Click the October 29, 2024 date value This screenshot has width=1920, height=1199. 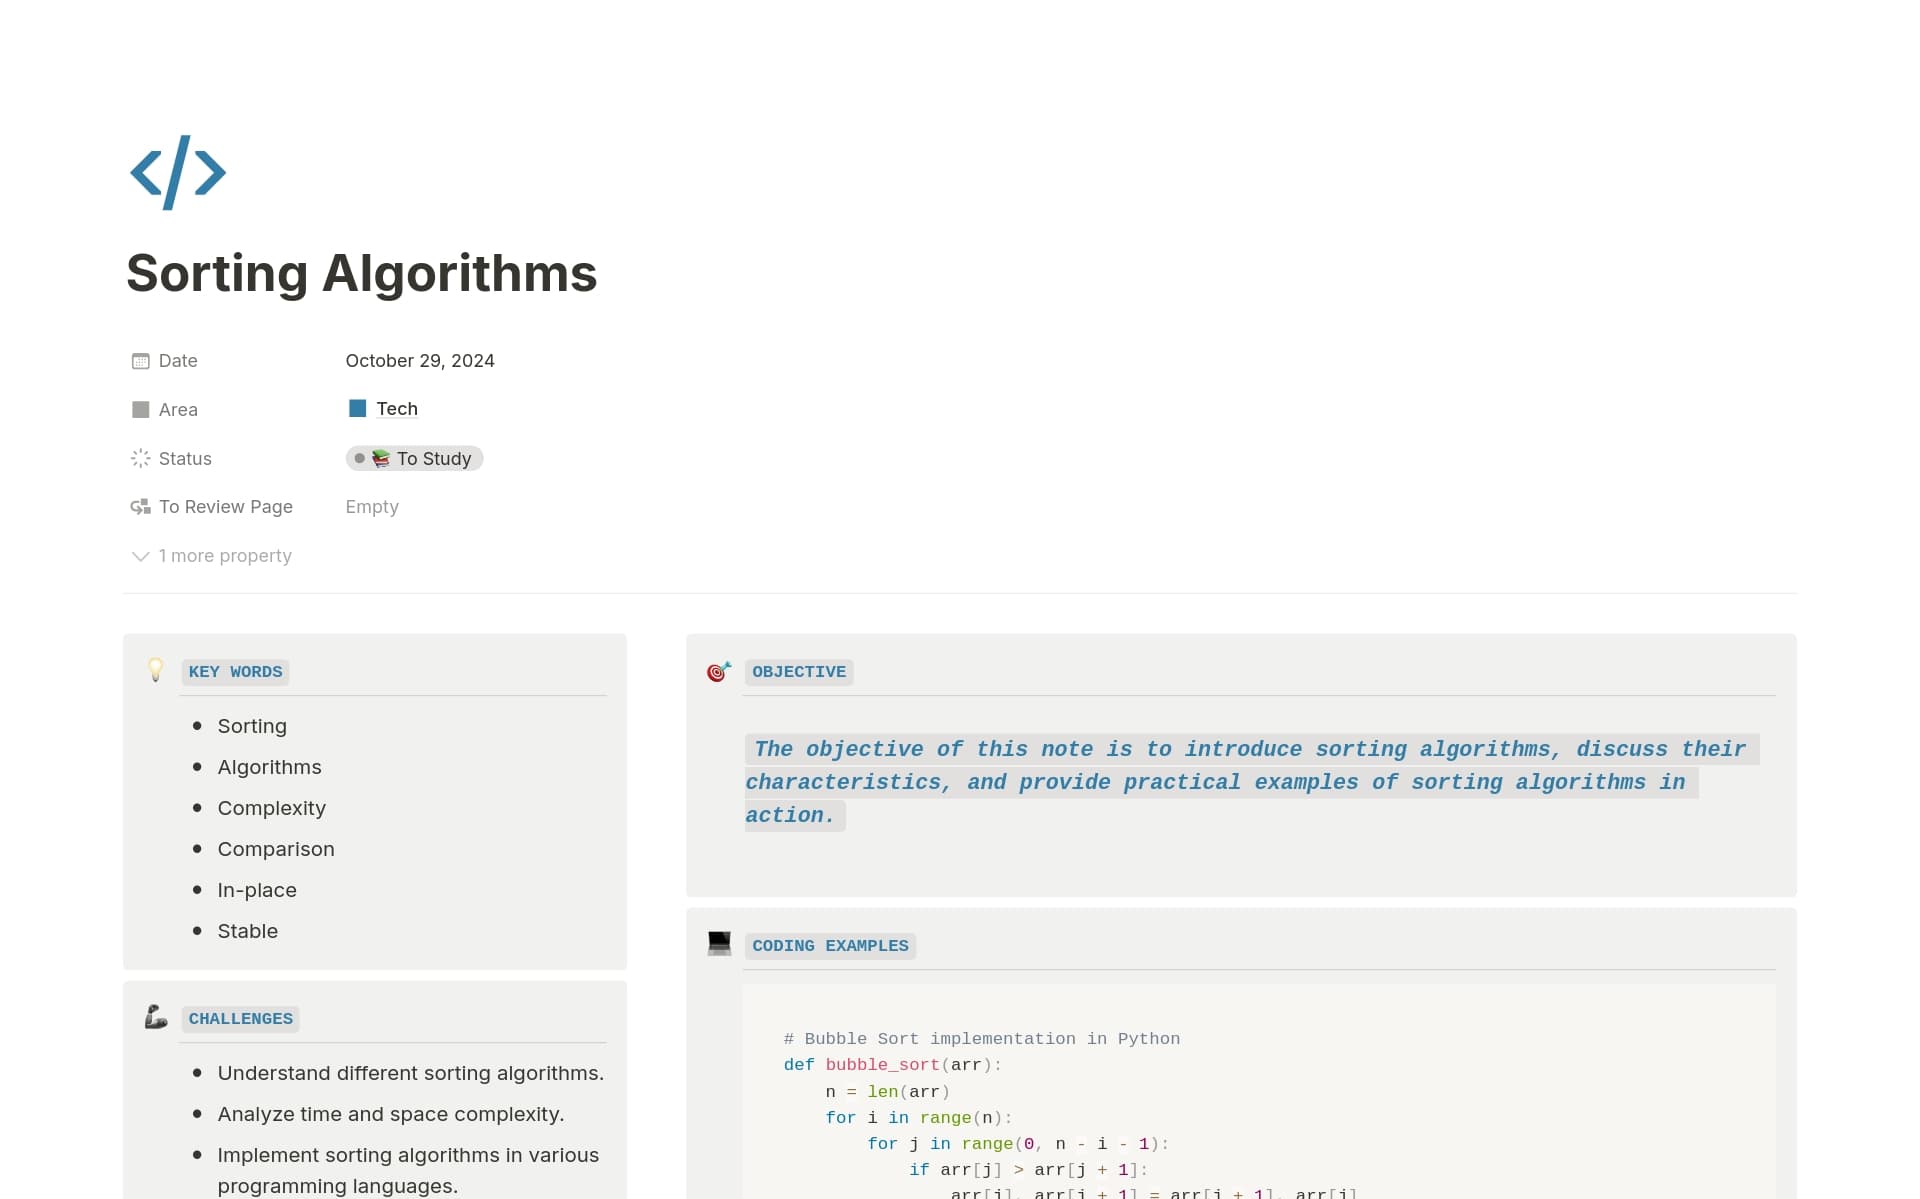coord(420,361)
